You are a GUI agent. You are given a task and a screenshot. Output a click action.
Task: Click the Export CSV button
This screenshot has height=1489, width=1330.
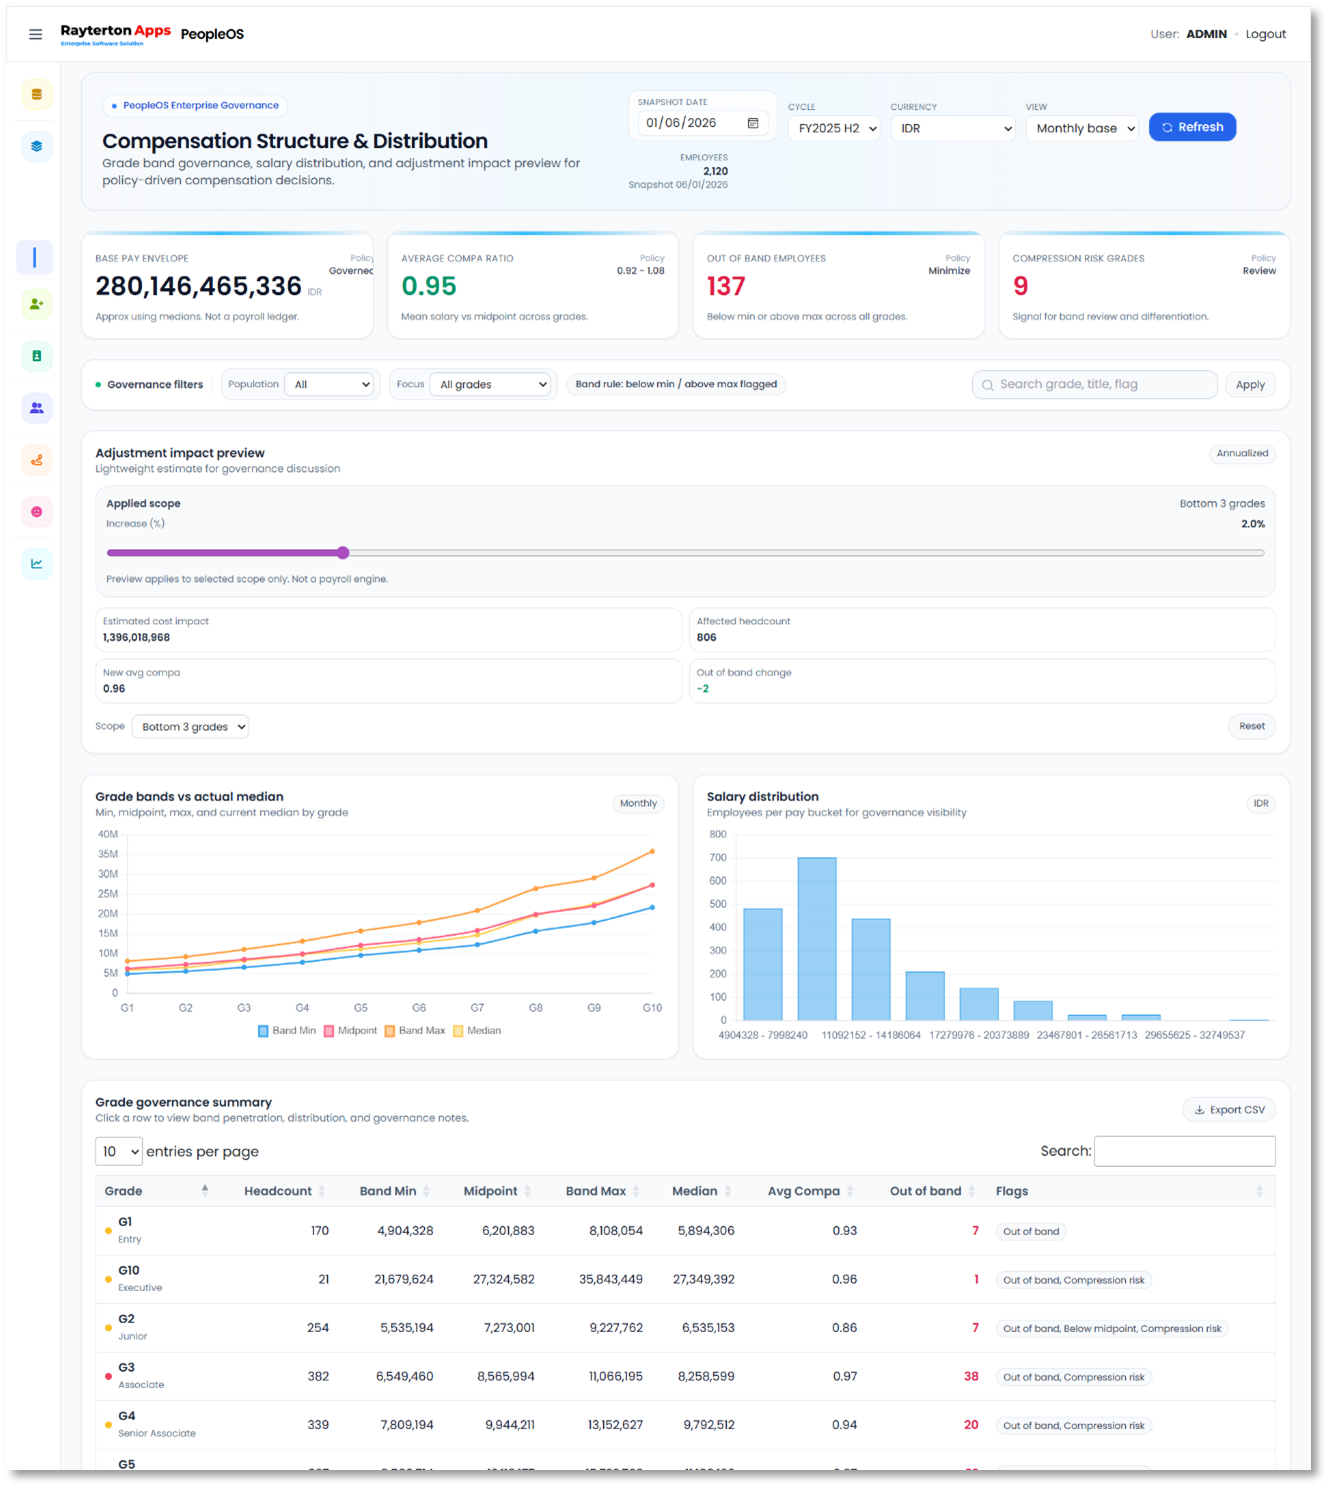[x=1229, y=1110]
